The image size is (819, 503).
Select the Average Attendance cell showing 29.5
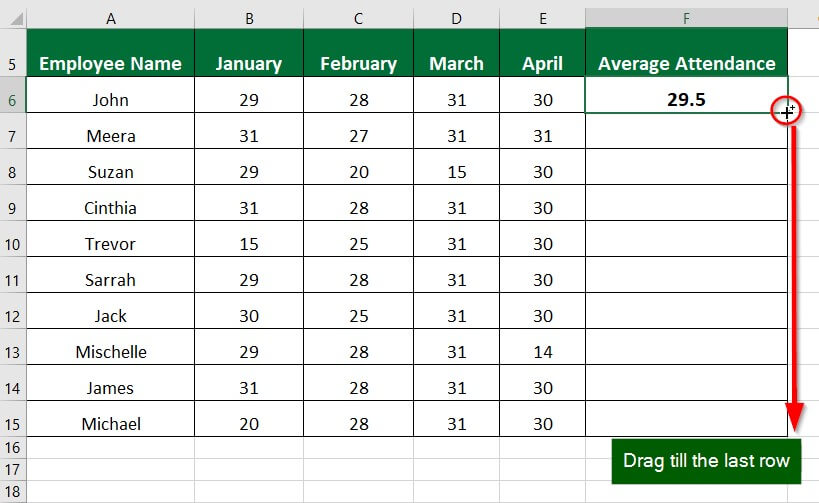coord(686,99)
